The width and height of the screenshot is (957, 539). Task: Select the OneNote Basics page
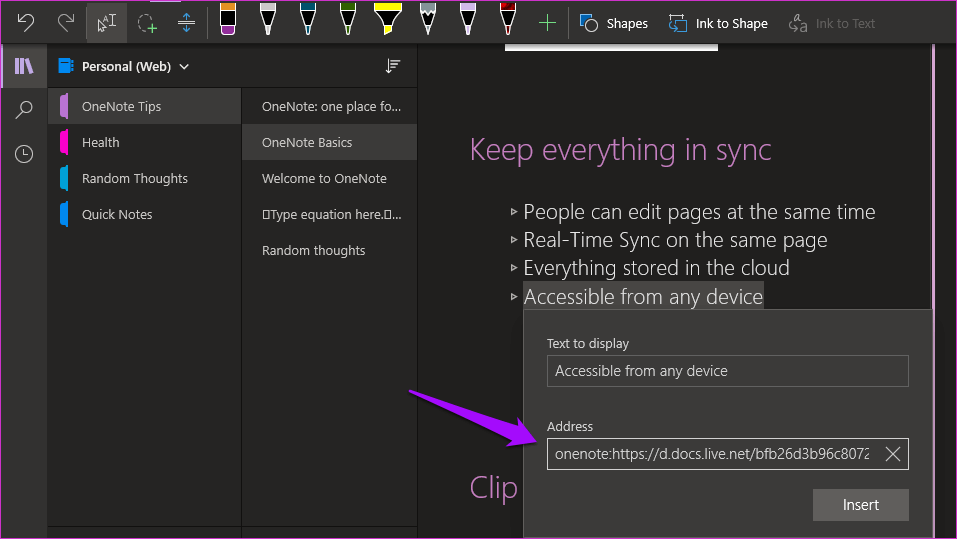[x=330, y=142]
